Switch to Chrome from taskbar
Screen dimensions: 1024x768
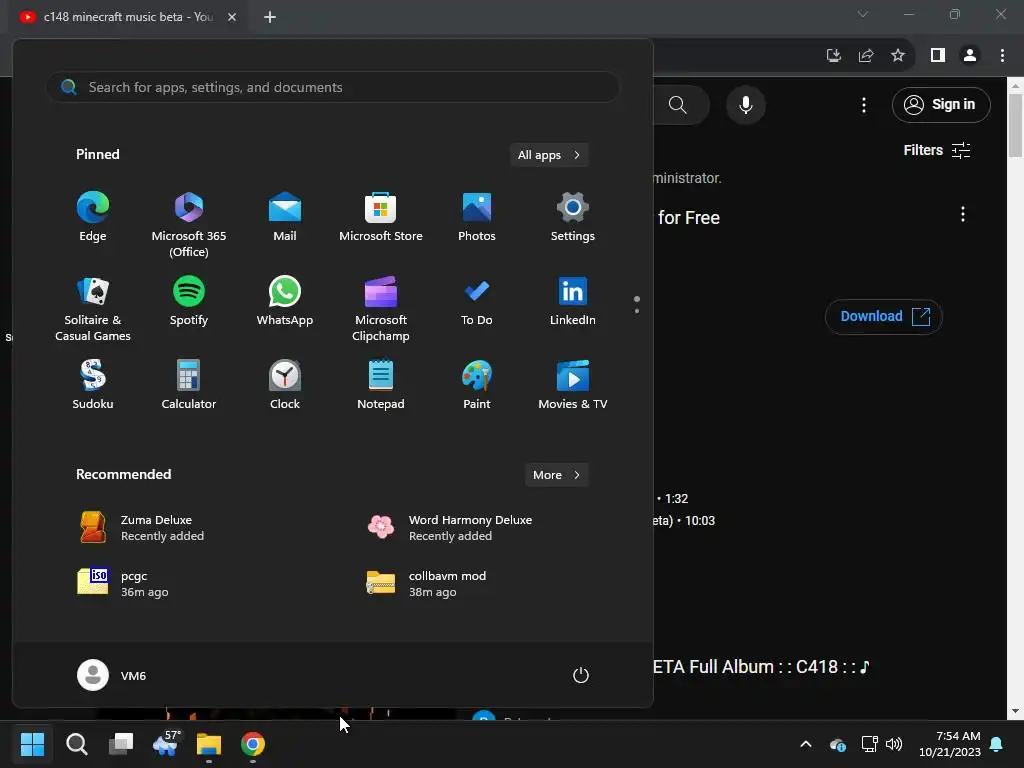click(253, 744)
